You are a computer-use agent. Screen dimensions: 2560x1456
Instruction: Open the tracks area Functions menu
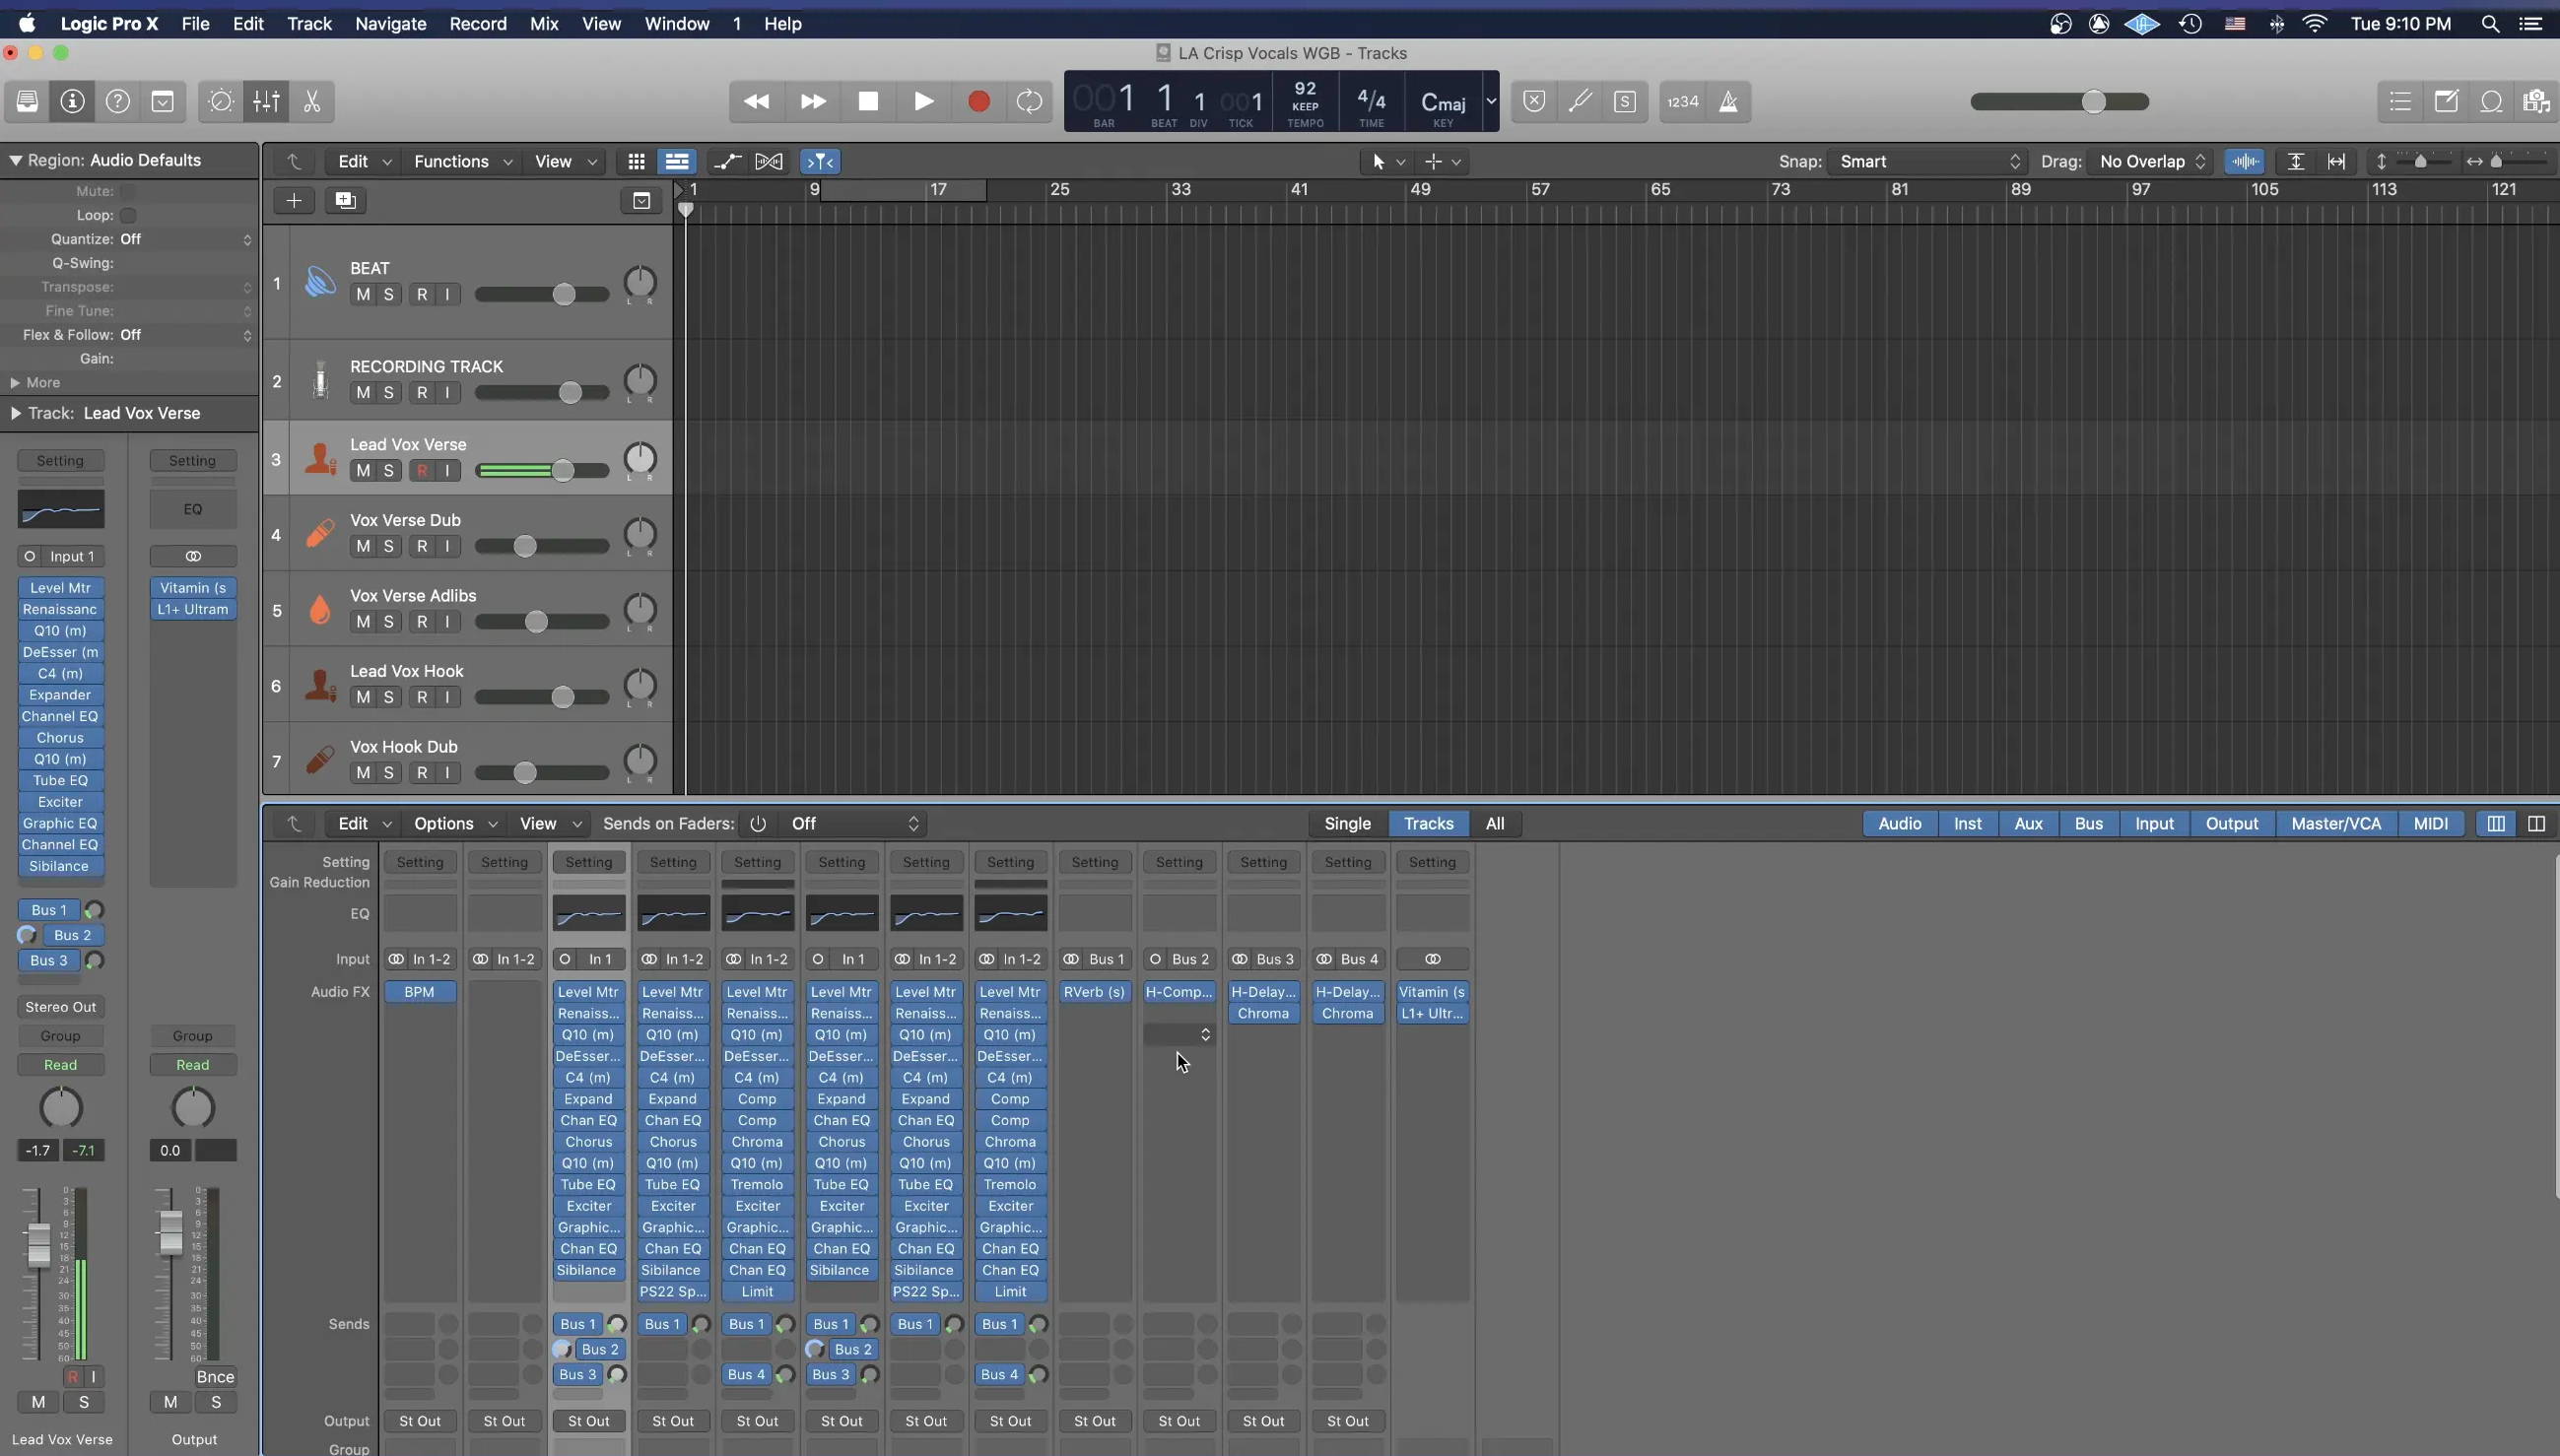click(462, 161)
